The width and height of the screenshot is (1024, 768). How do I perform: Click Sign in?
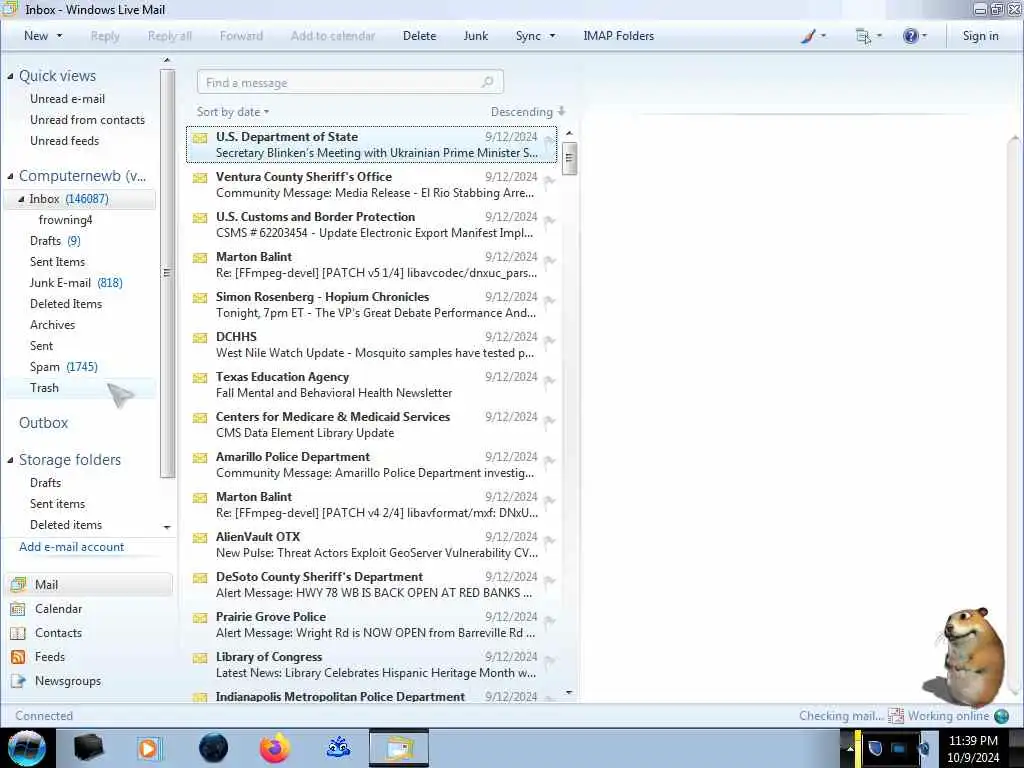coord(980,36)
